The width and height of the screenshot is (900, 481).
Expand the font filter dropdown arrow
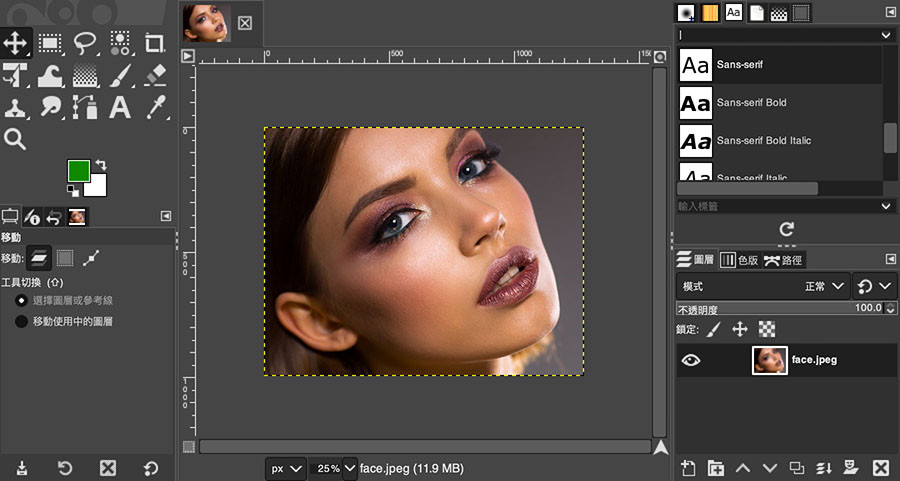coord(886,35)
